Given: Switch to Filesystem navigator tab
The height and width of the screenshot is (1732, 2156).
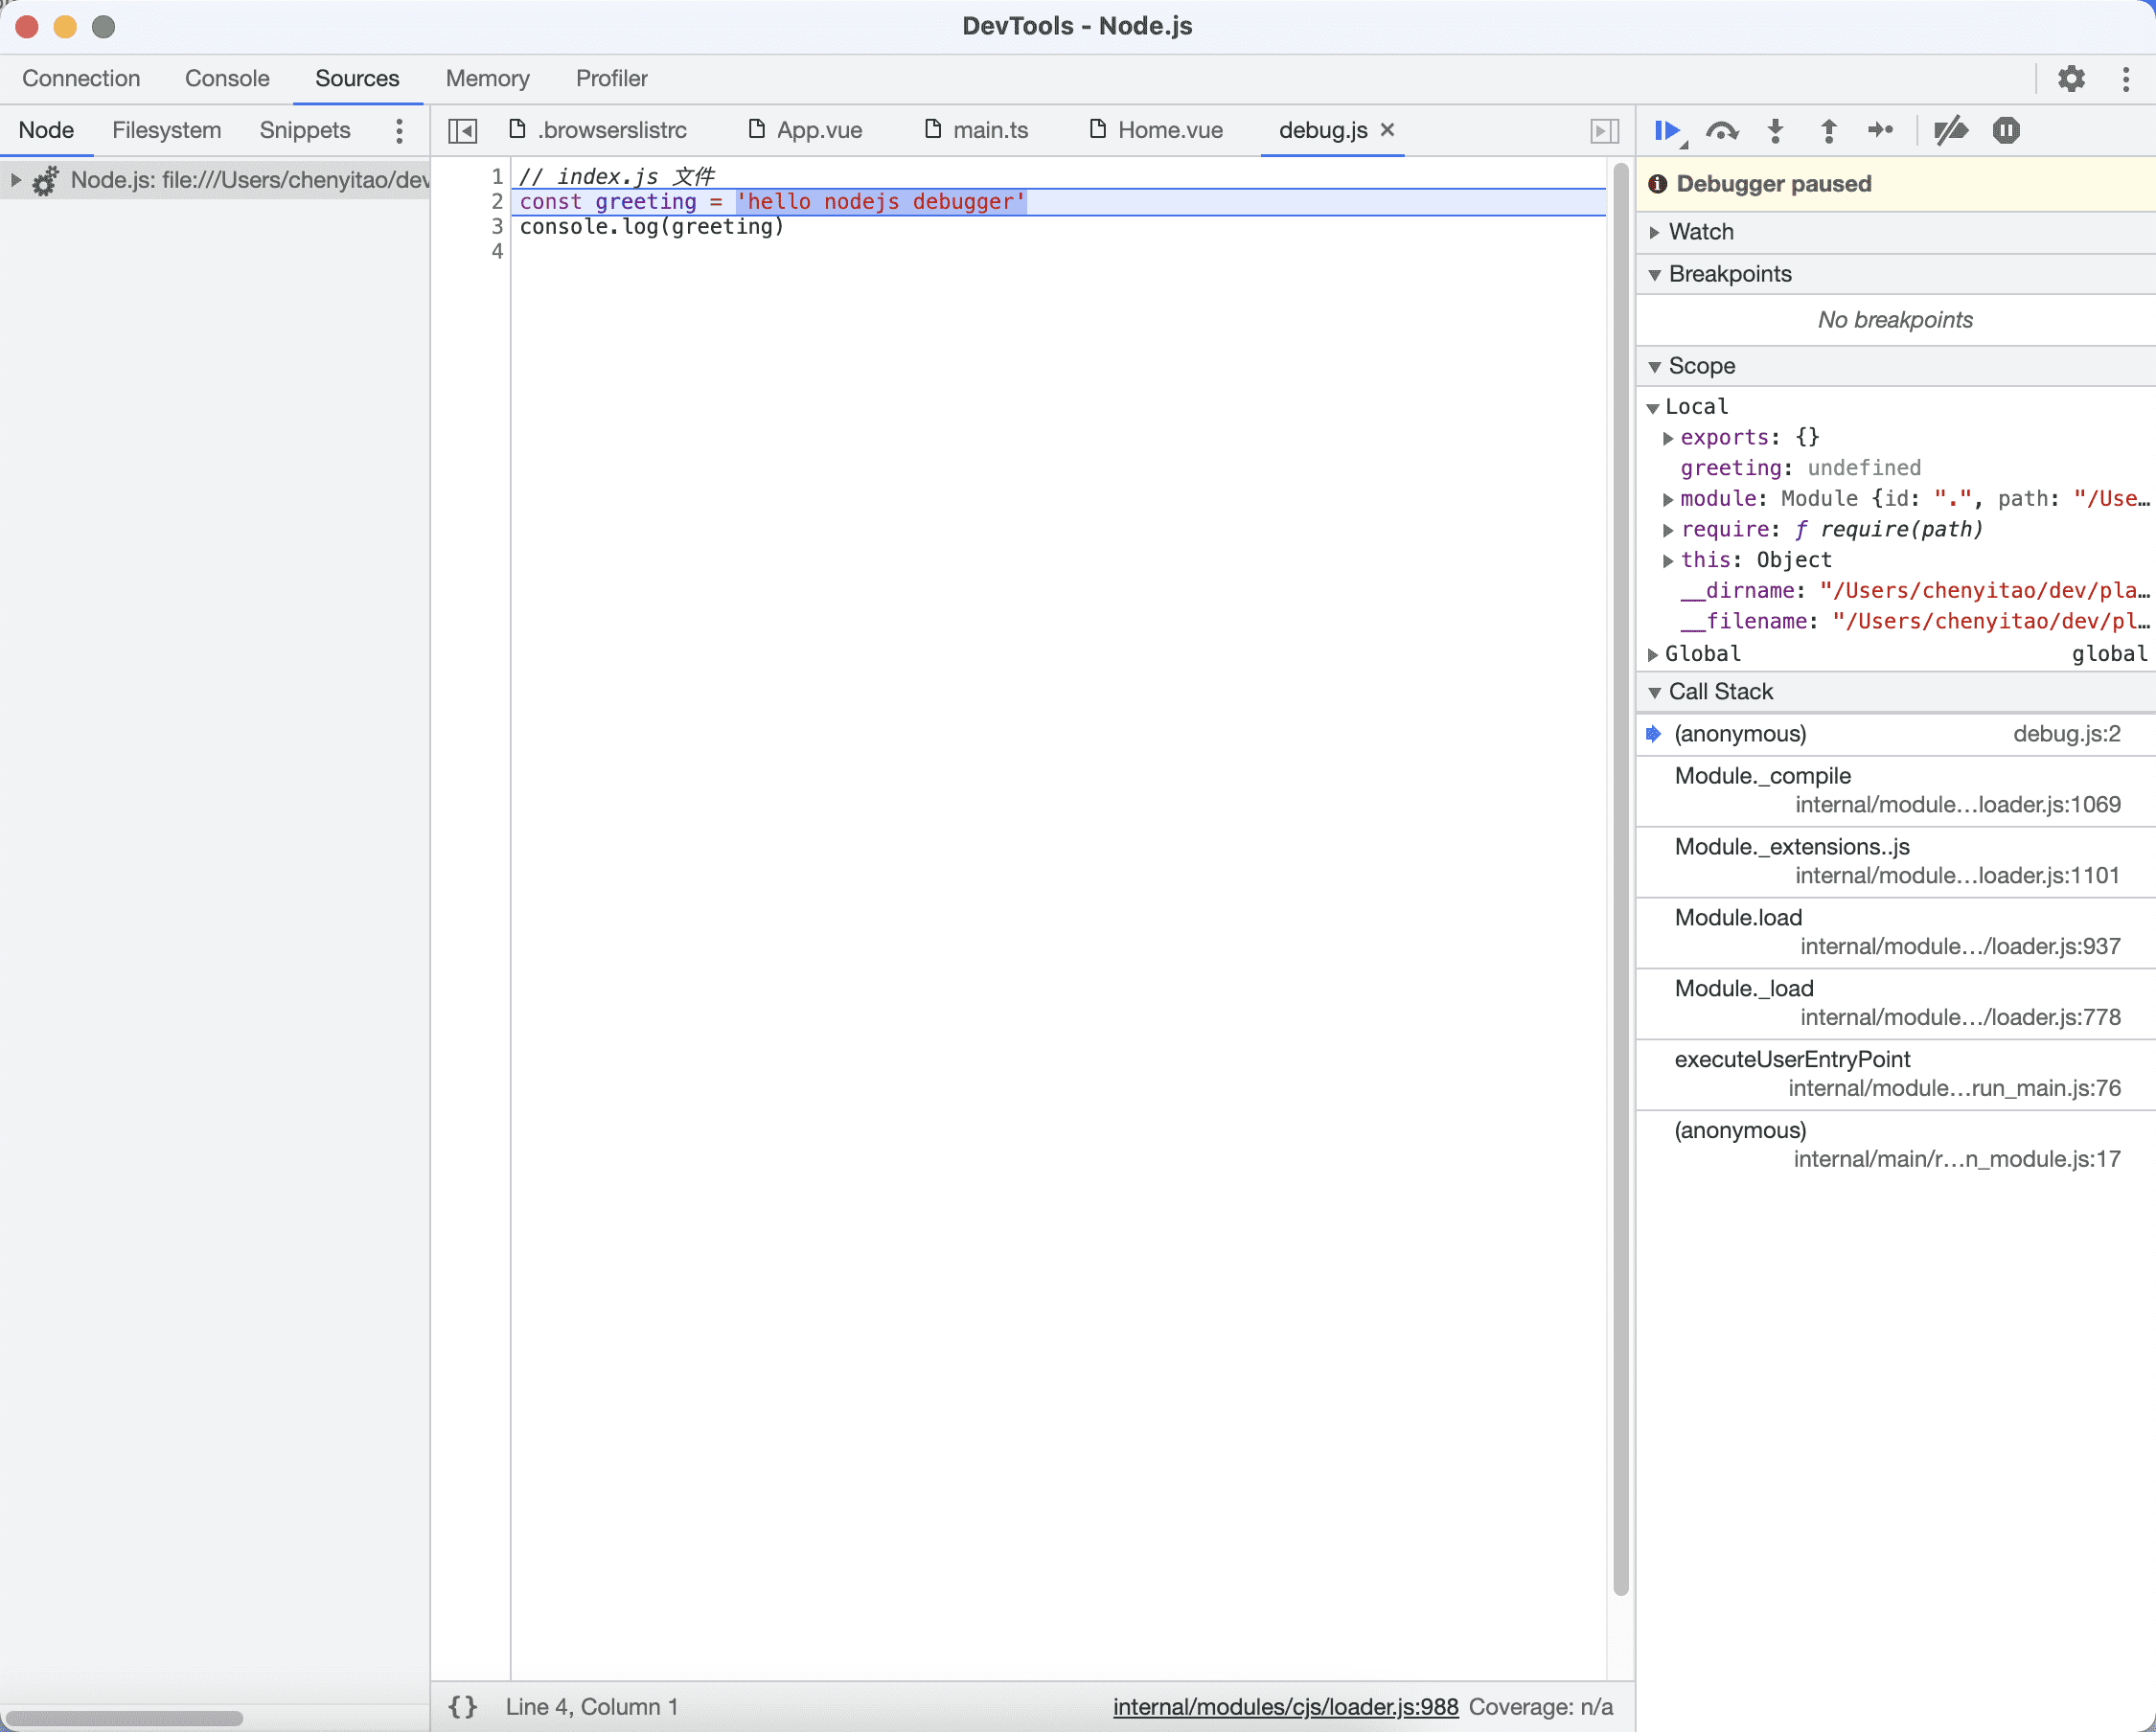Looking at the screenshot, I should pos(166,131).
